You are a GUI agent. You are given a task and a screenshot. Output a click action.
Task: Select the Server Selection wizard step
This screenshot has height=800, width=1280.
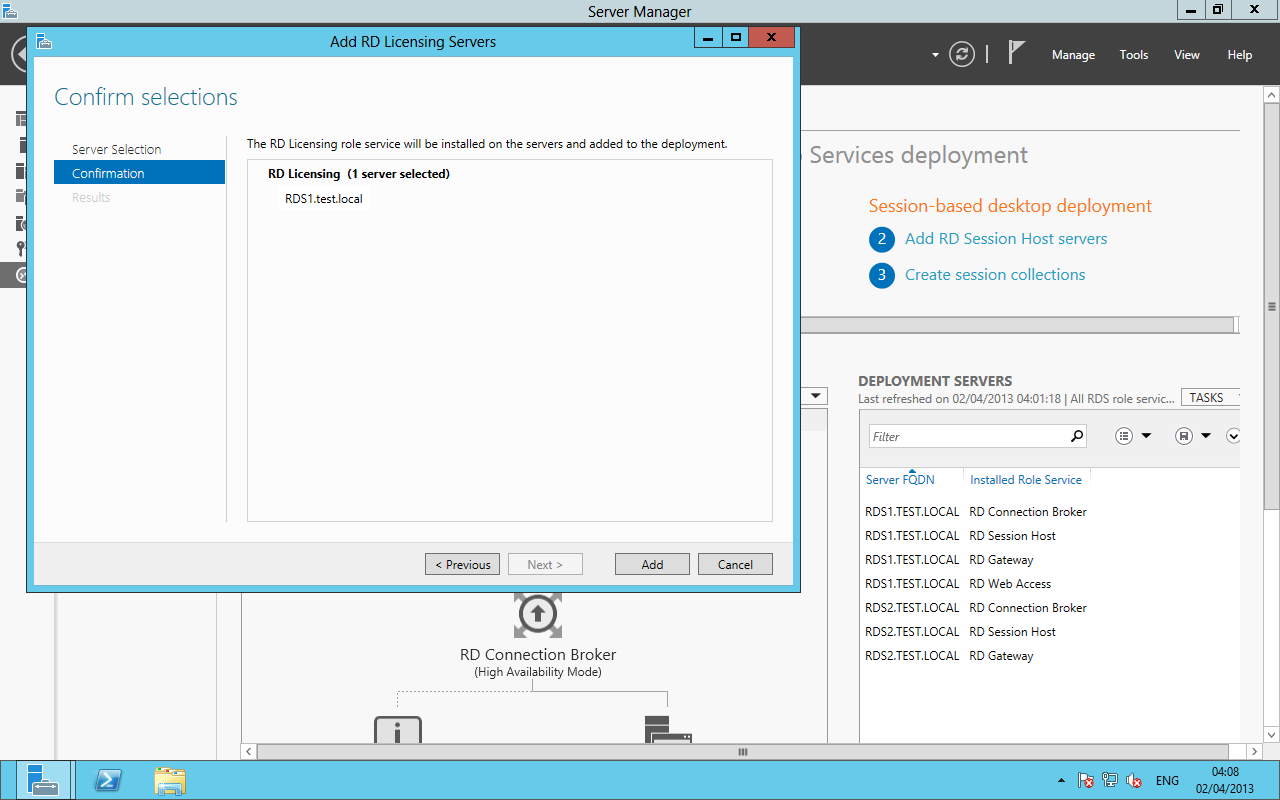point(116,149)
